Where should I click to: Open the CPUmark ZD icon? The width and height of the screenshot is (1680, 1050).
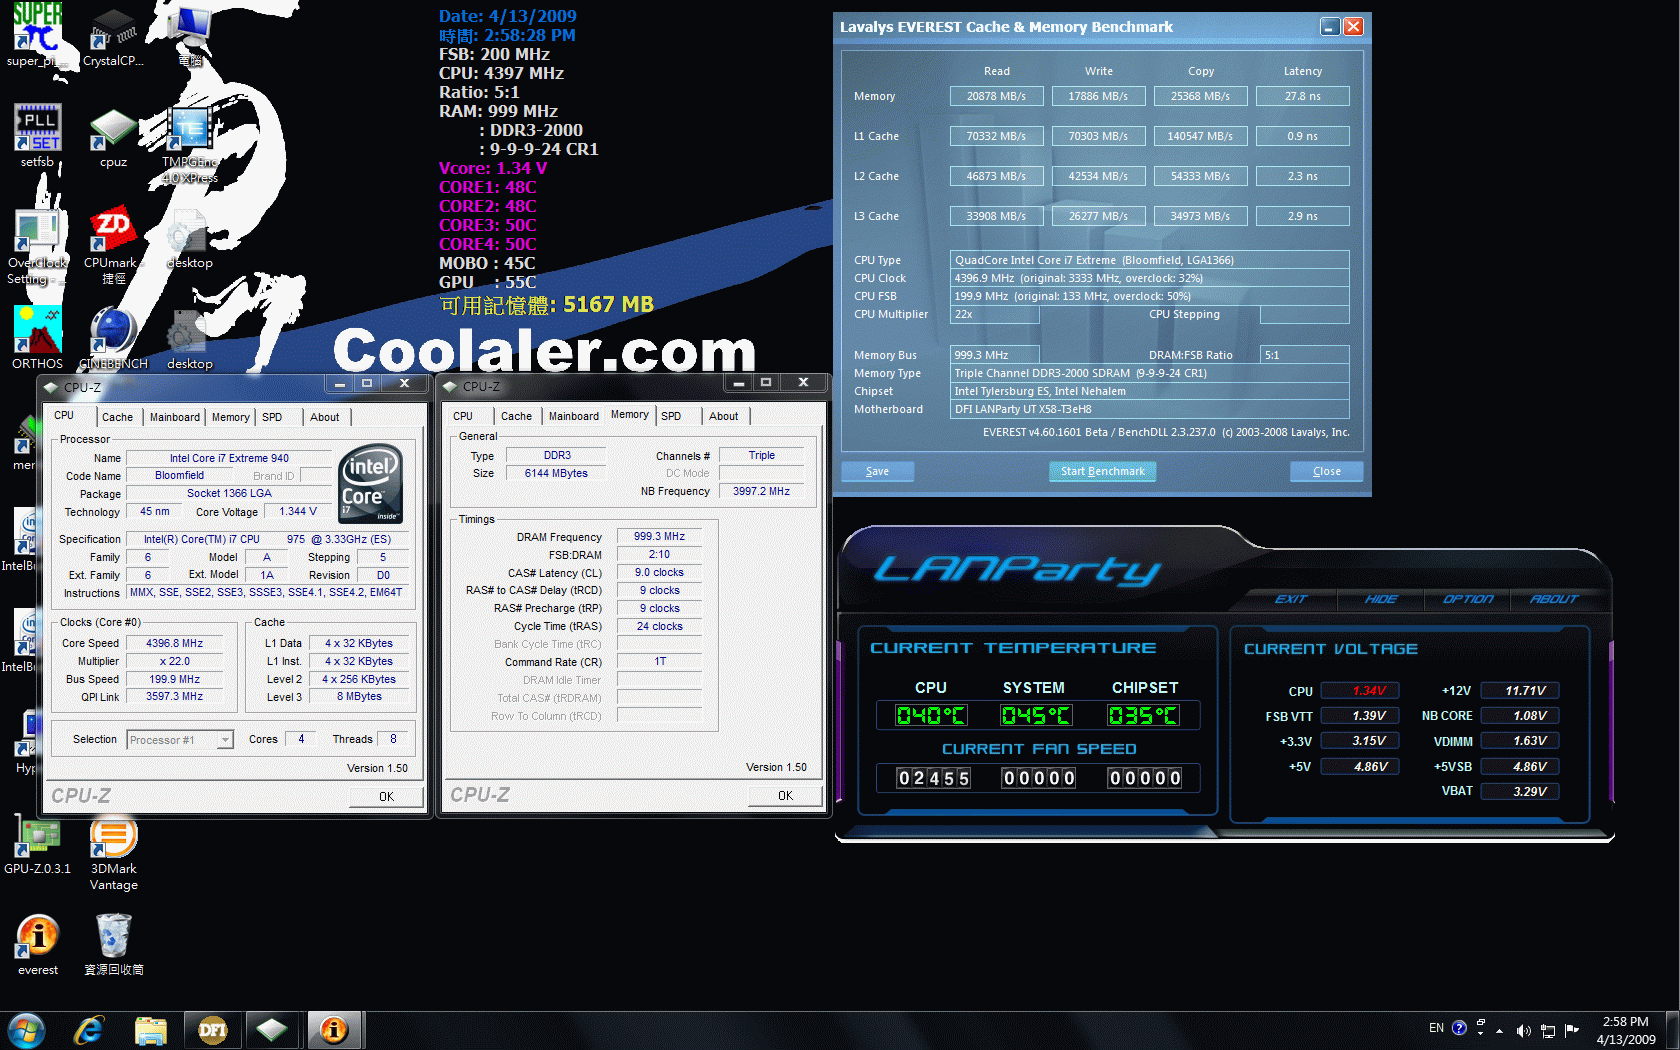(113, 245)
